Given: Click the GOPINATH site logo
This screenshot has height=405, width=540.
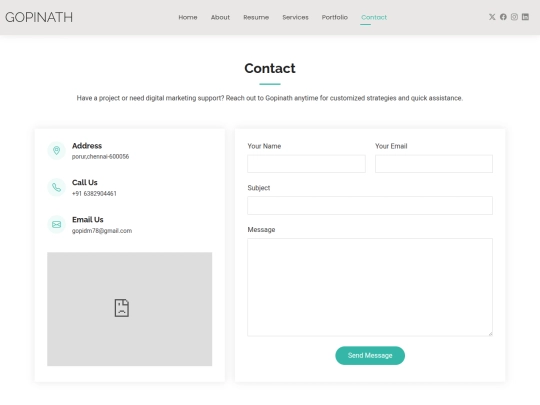Looking at the screenshot, I should click(x=39, y=17).
